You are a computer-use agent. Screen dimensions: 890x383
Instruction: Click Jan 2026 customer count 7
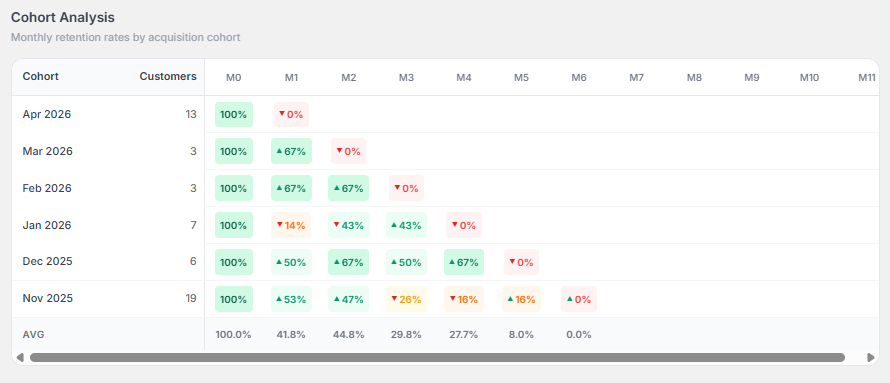[x=194, y=225]
